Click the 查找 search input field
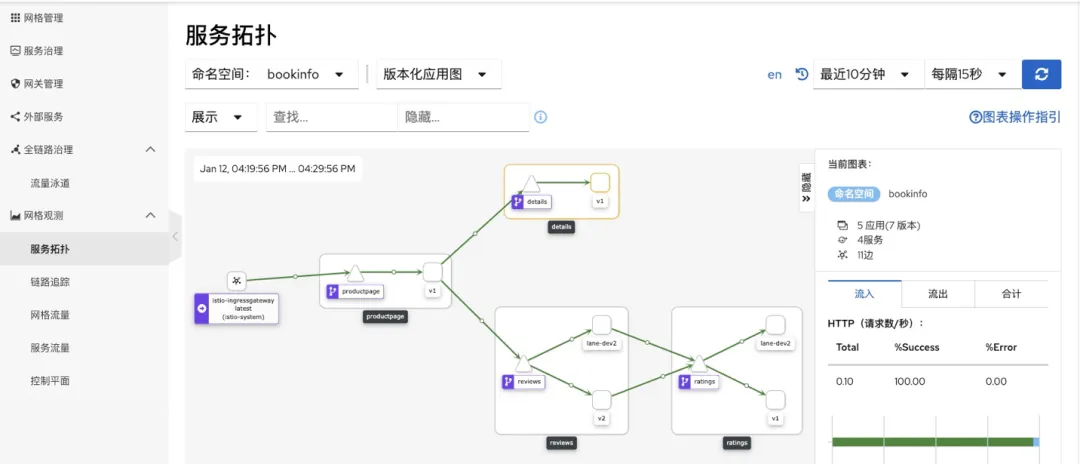This screenshot has width=1080, height=464. point(331,117)
